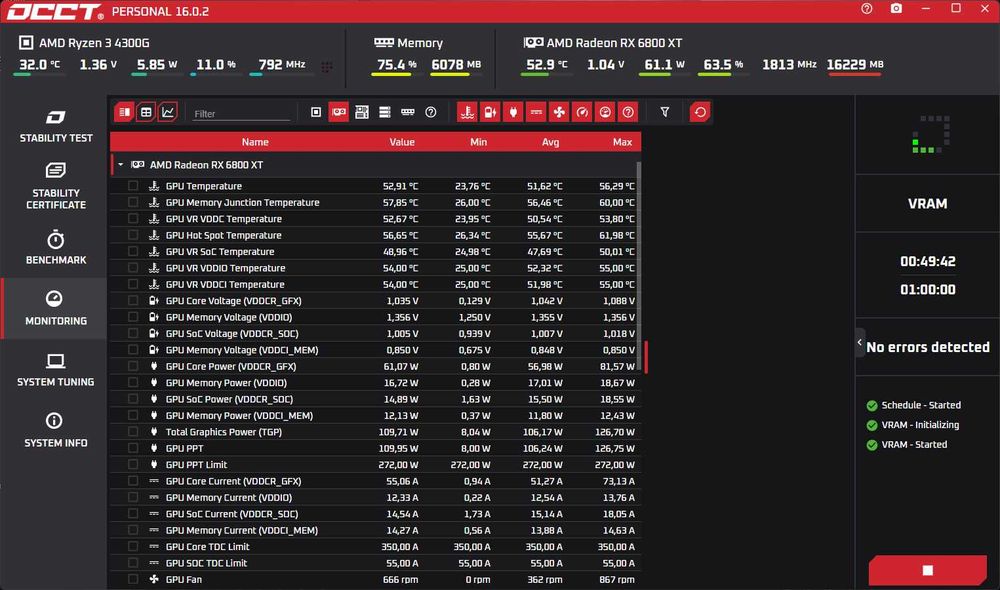Screen dimensions: 1000x590
Task: Click GPU PPT max value 126,75 W
Action: 615,448
